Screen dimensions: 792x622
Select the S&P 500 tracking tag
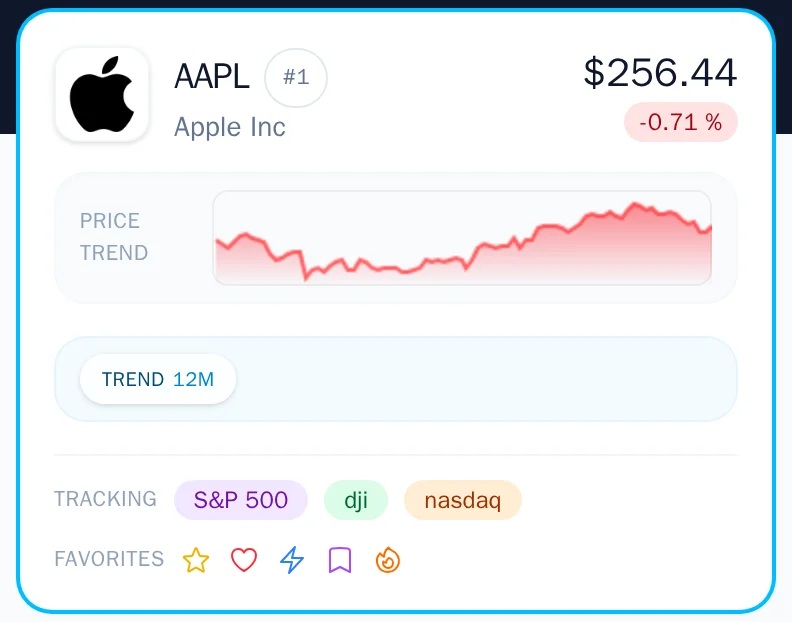pyautogui.click(x=241, y=500)
